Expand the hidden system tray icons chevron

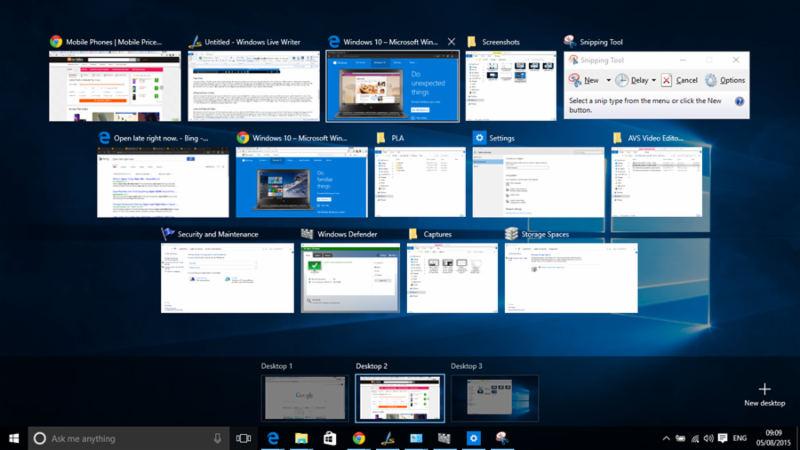[x=666, y=438]
